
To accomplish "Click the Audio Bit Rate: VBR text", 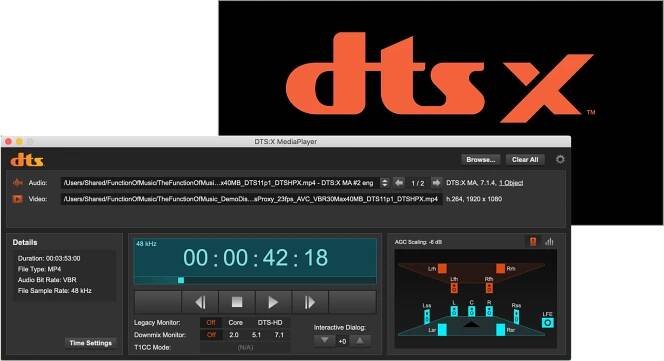I will (47, 280).
